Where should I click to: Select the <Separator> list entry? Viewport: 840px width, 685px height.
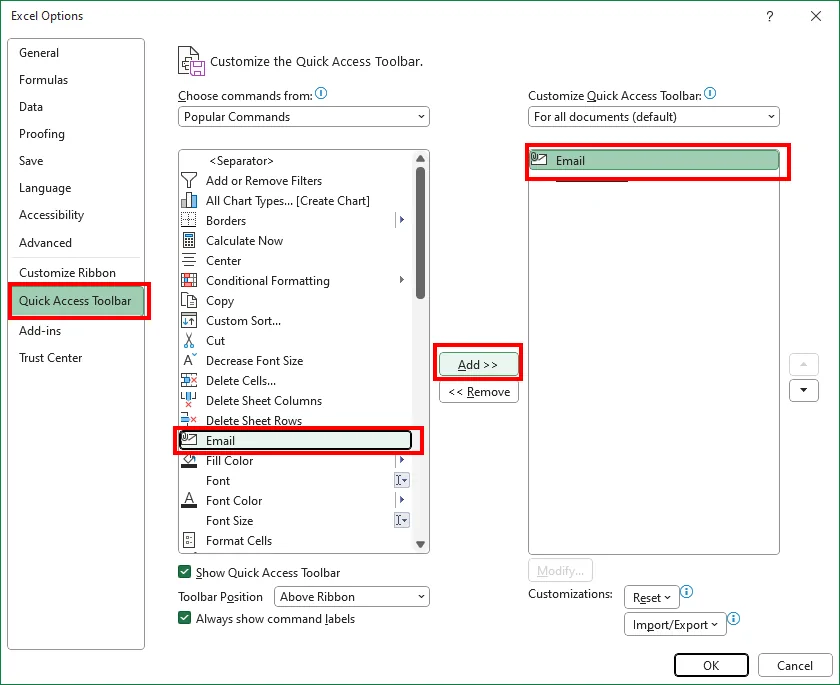[x=296, y=161]
